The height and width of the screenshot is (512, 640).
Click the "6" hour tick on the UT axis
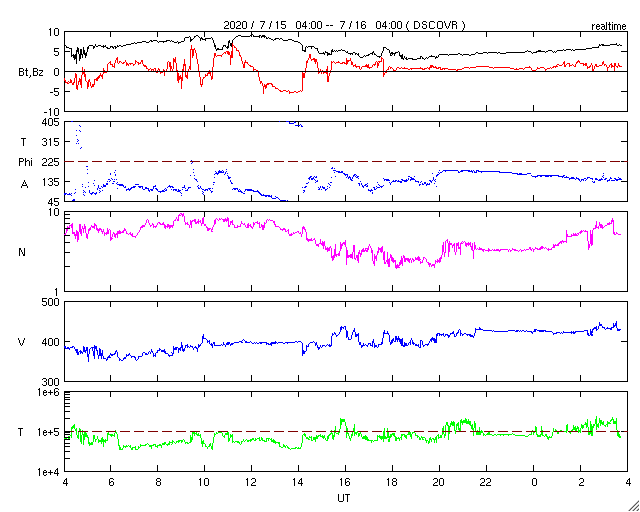[x=111, y=482]
